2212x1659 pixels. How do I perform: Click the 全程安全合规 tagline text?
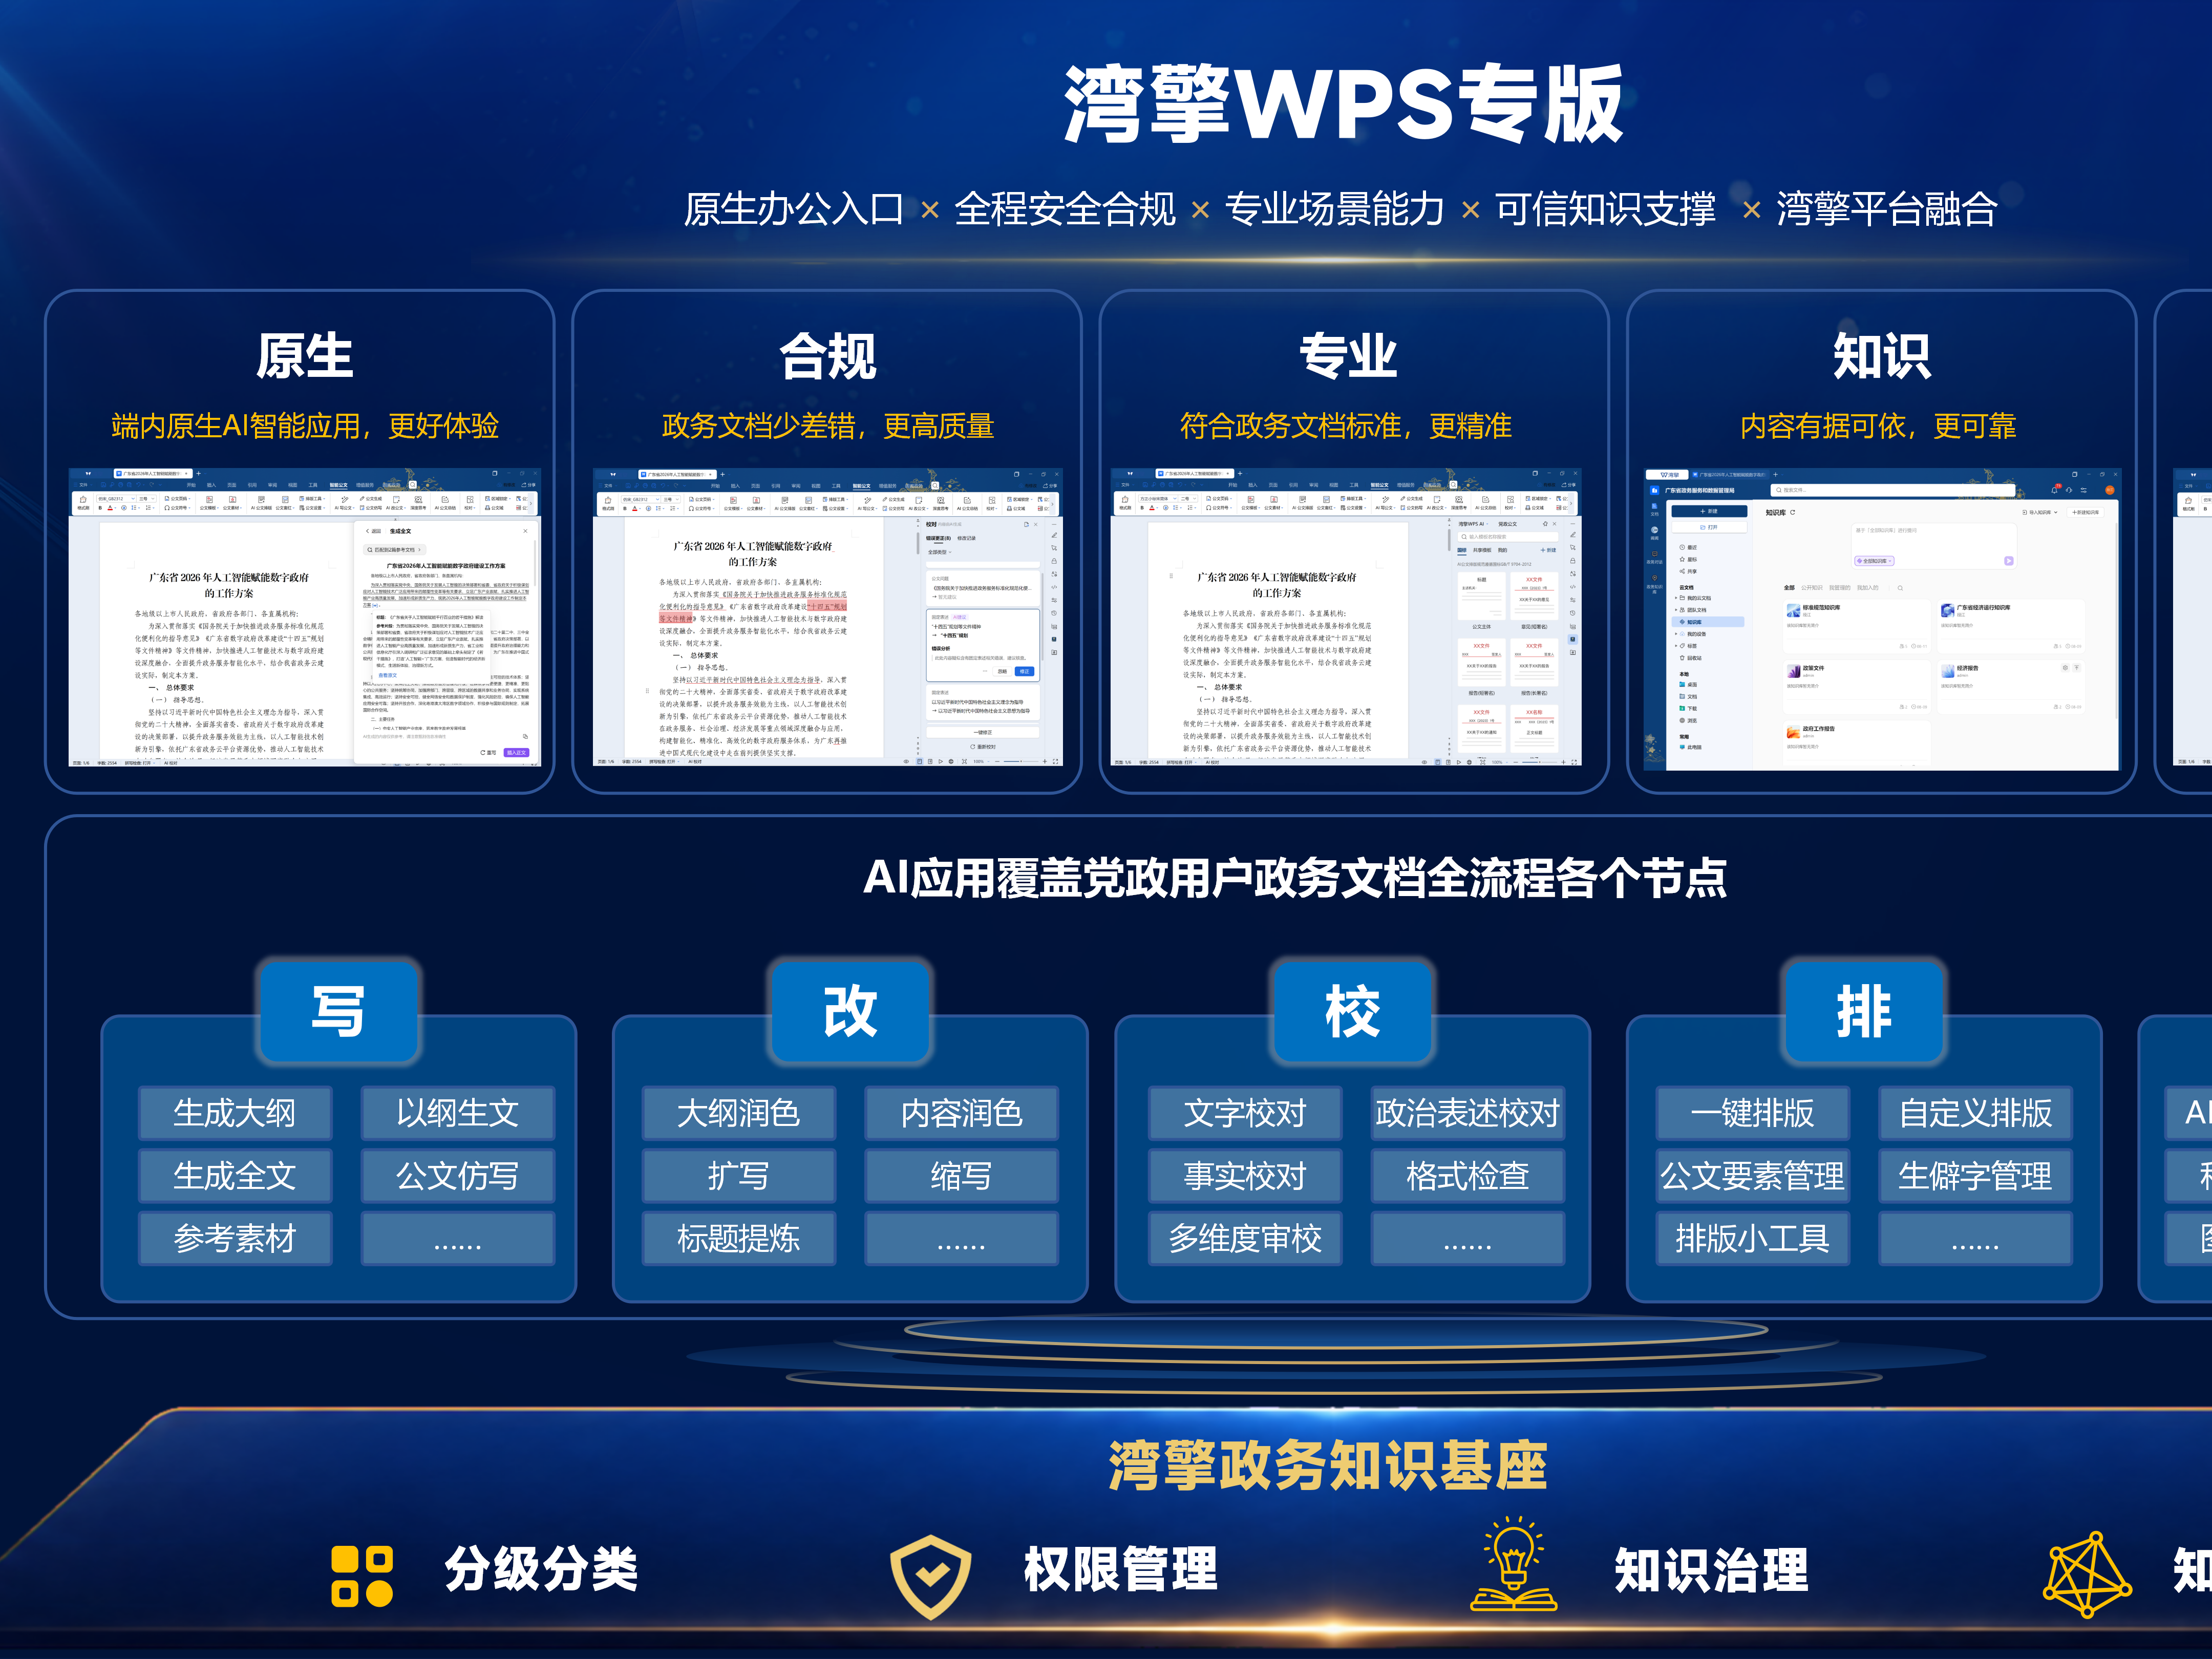click(1065, 209)
